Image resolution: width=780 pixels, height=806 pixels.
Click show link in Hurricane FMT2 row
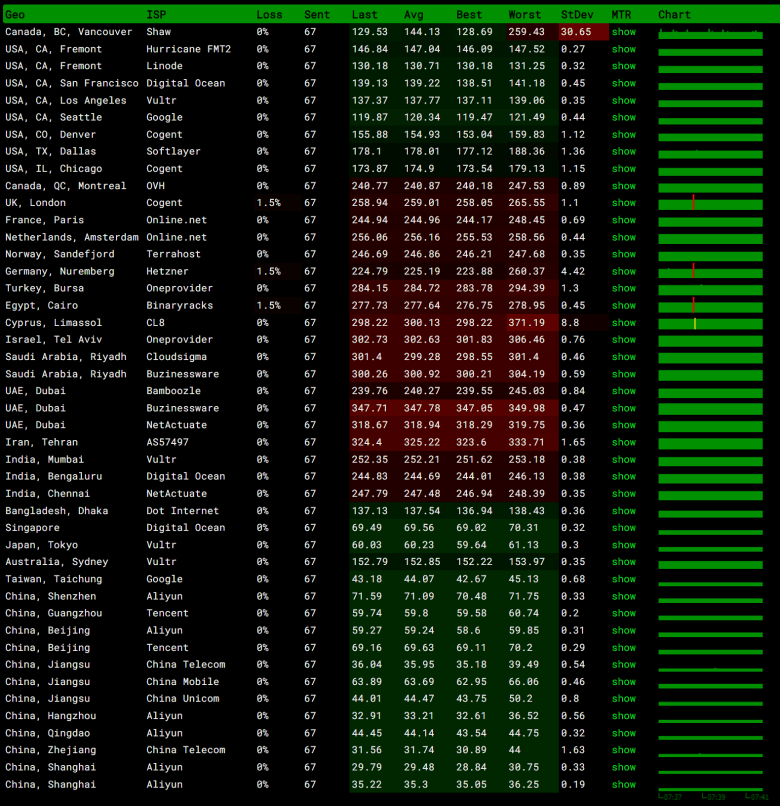[623, 49]
